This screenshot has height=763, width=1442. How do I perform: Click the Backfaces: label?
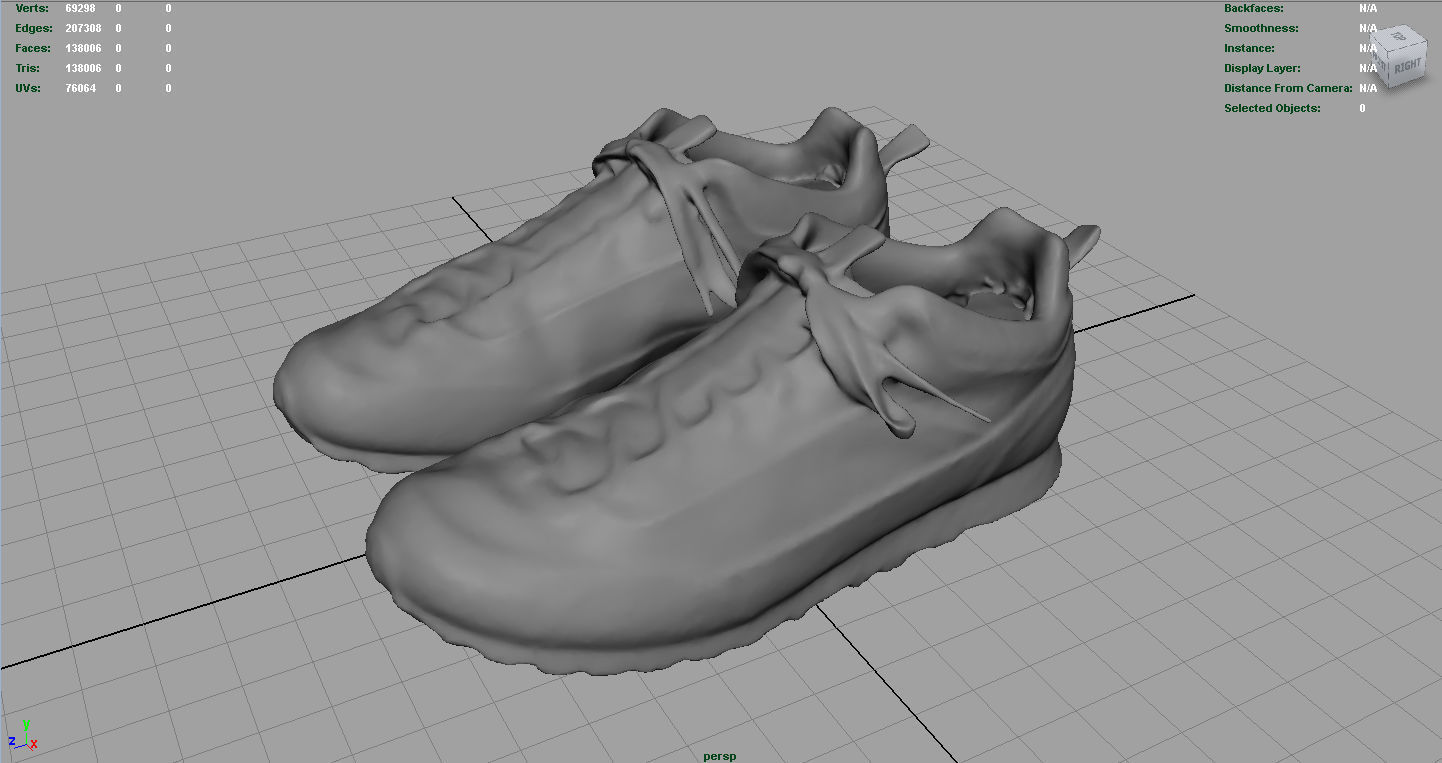tap(1254, 8)
